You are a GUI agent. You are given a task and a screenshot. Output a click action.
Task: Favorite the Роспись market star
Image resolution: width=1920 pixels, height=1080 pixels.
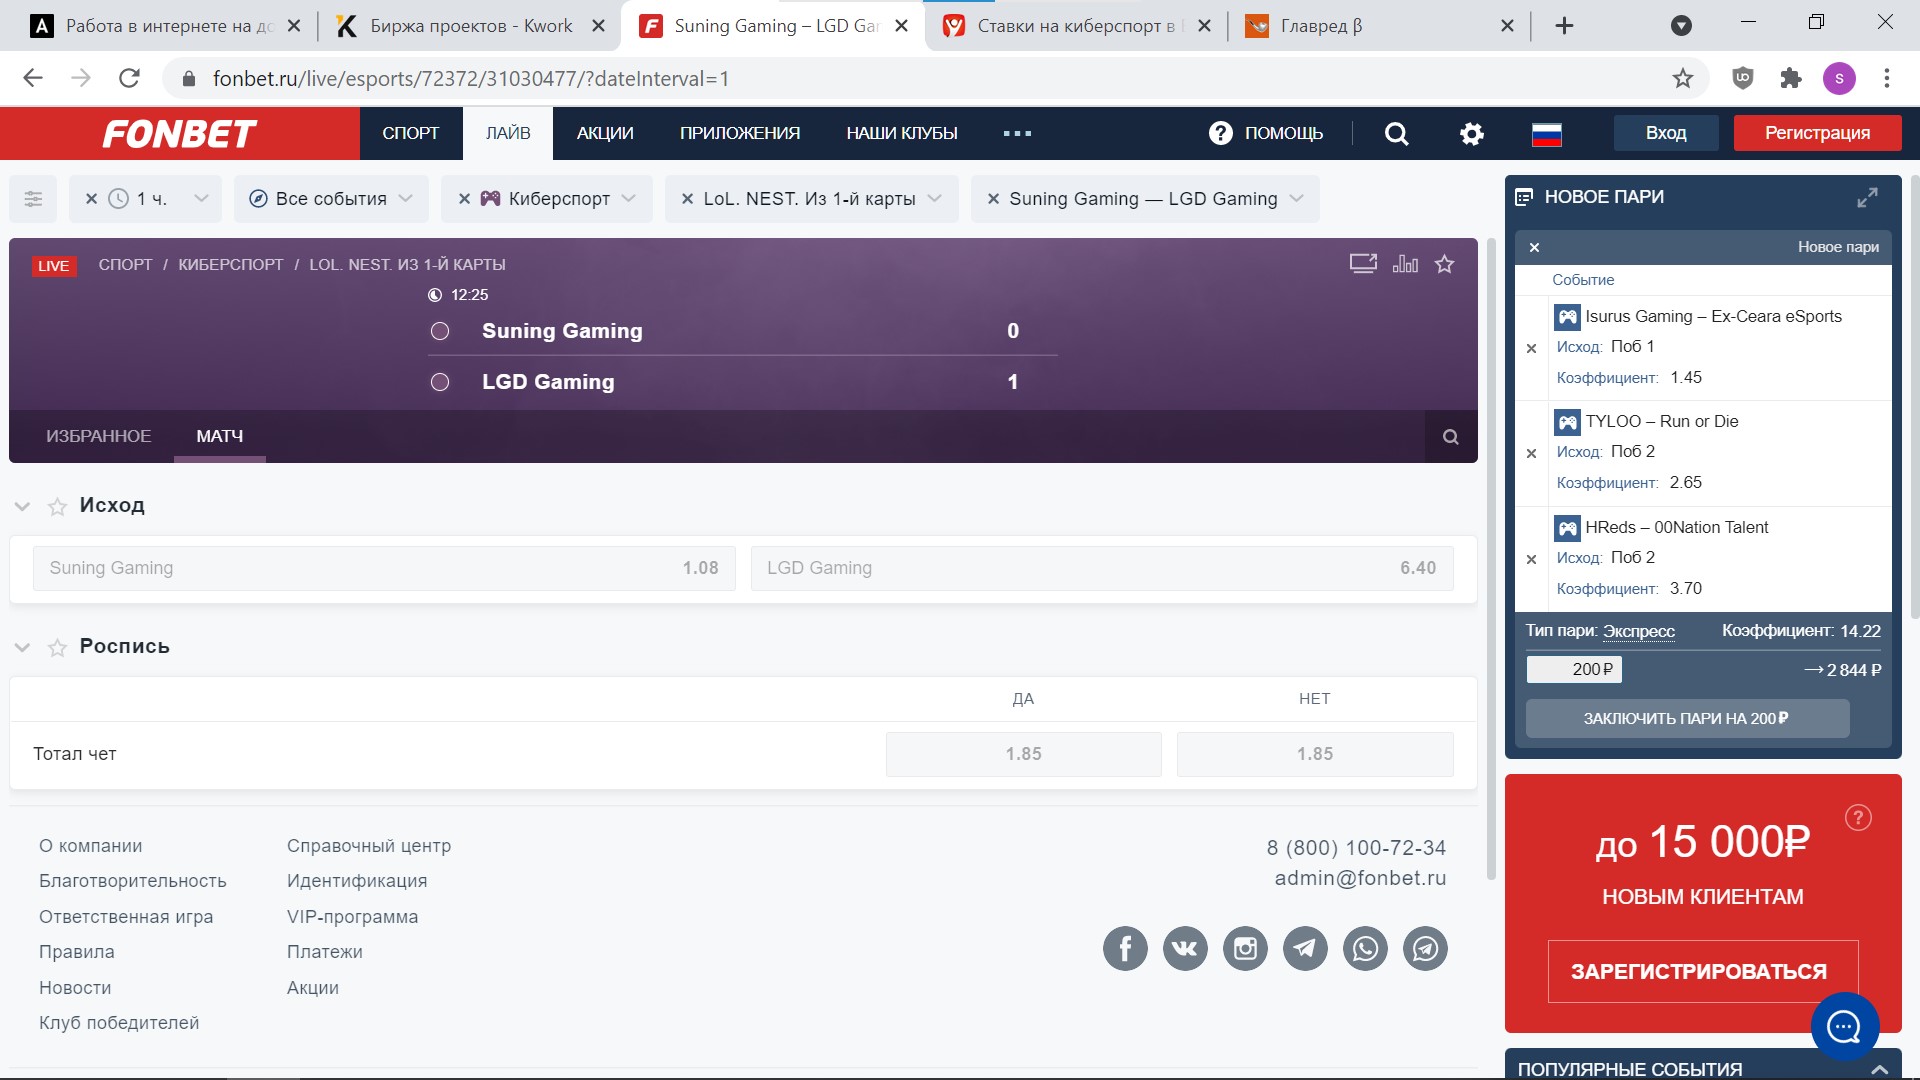pyautogui.click(x=58, y=648)
